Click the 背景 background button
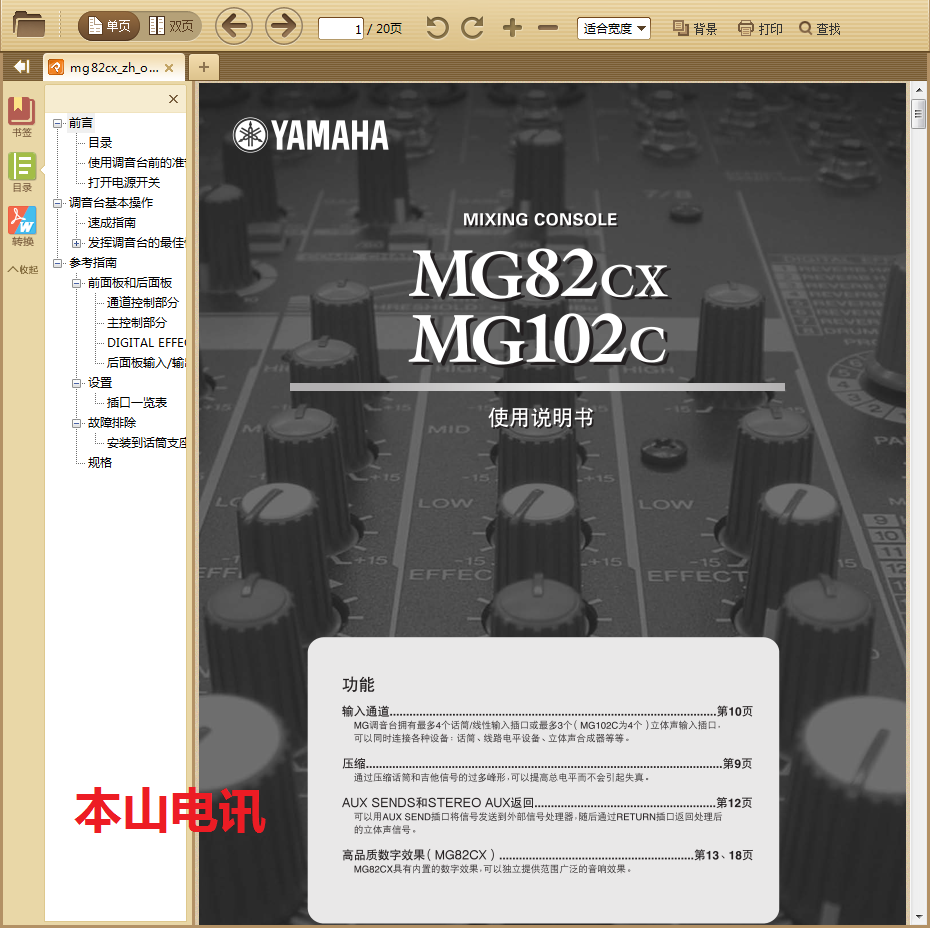Viewport: 930px width, 928px height. [695, 28]
